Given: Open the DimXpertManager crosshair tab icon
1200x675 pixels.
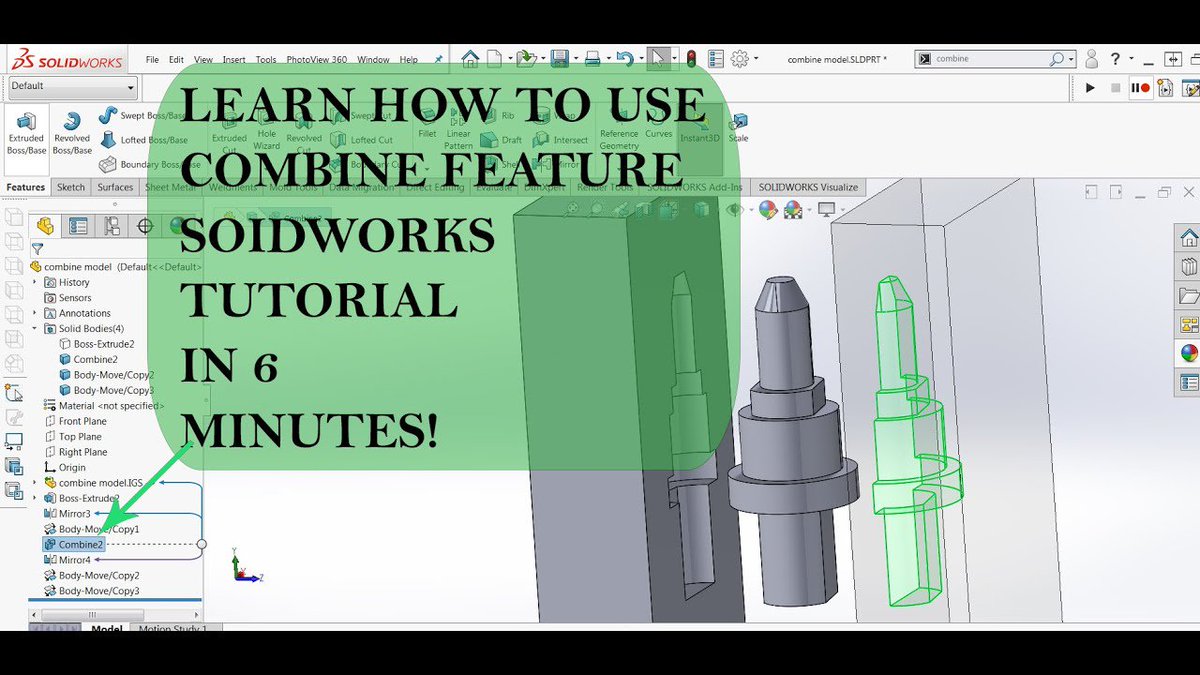Looking at the screenshot, I should point(144,226).
